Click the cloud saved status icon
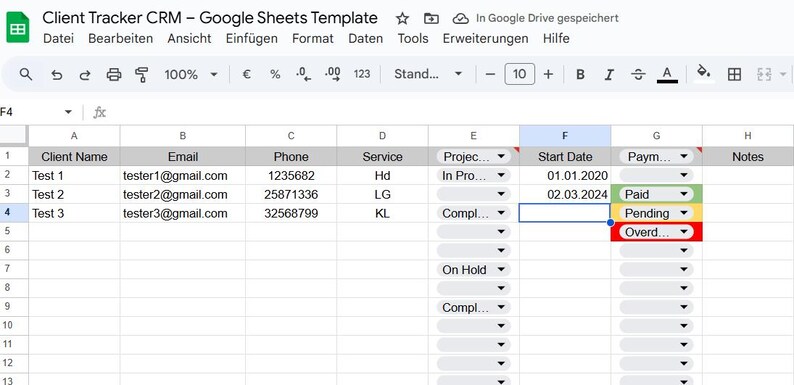This screenshot has height=385, width=794. pyautogui.click(x=460, y=19)
